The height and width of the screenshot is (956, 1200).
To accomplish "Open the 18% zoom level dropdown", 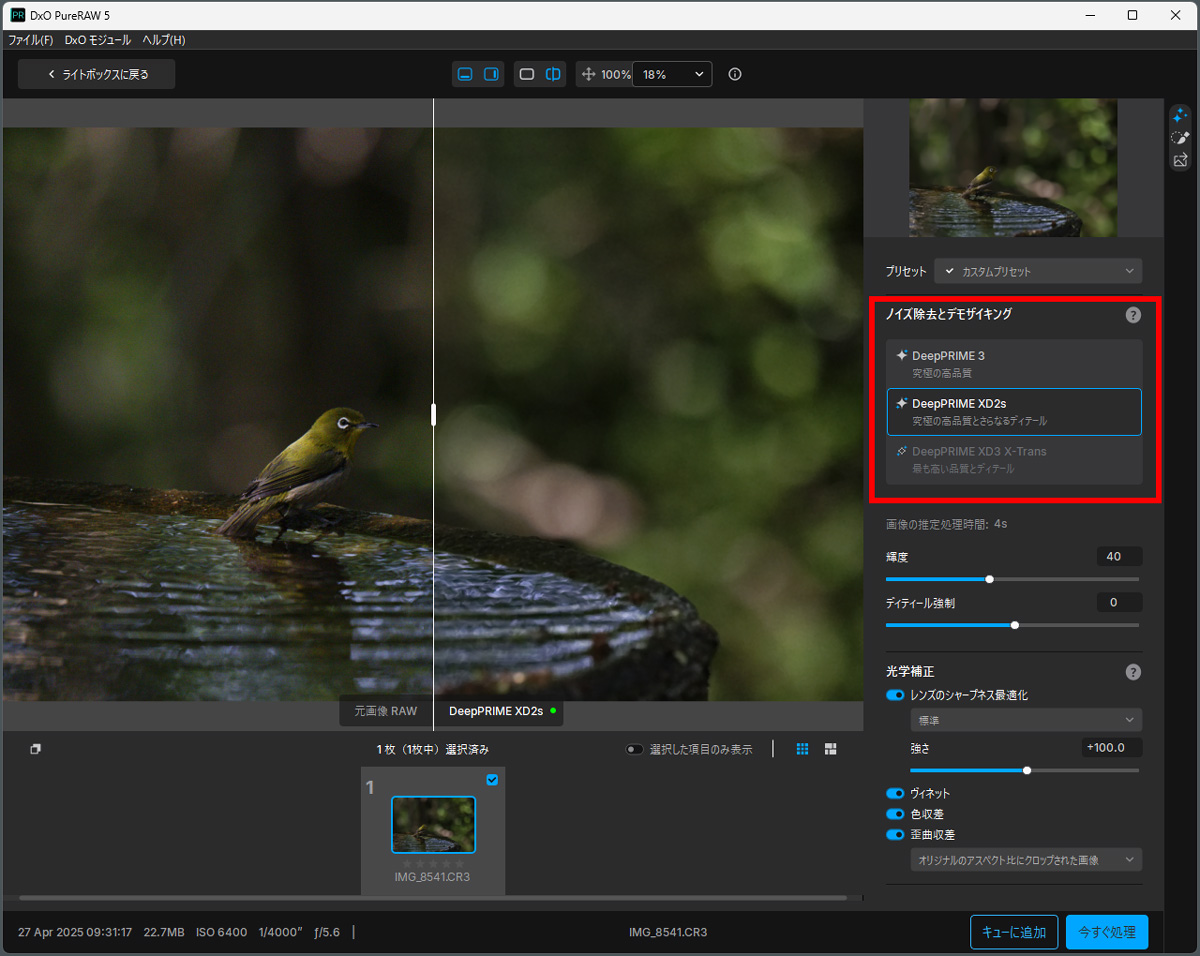I will point(672,74).
